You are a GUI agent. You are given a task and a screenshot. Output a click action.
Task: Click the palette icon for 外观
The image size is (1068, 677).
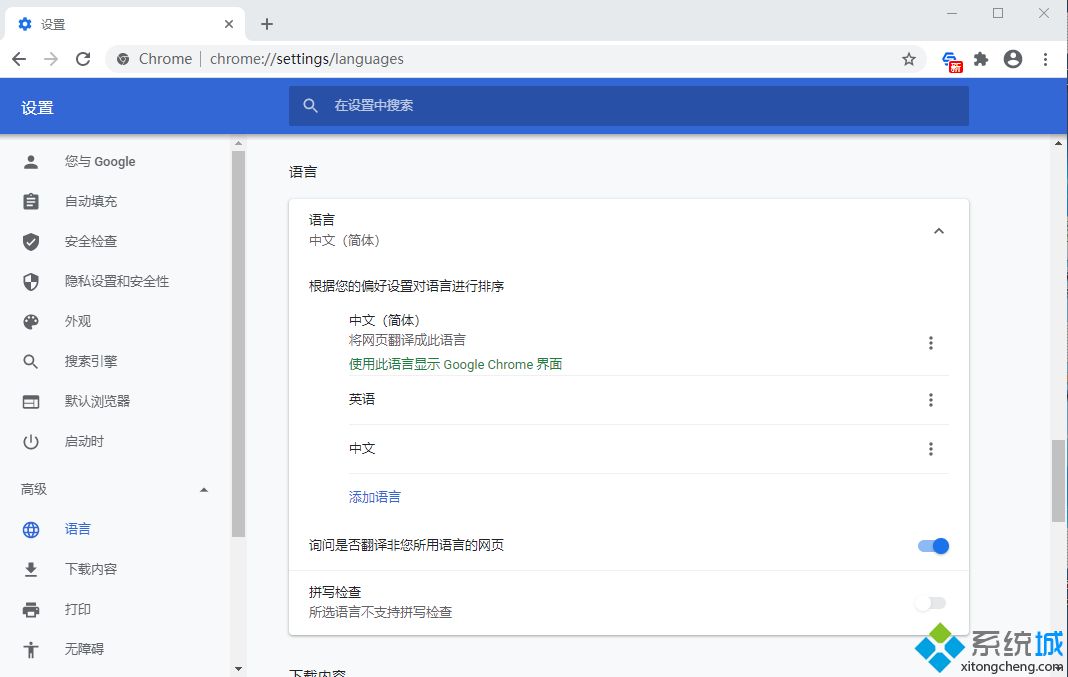tap(31, 321)
